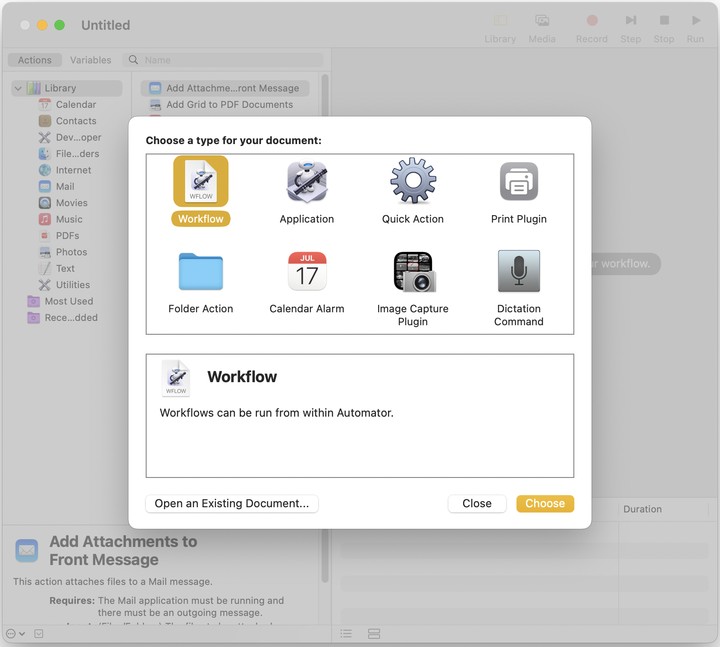Select Calendar in the Library sidebar
The height and width of the screenshot is (647, 720).
point(76,104)
